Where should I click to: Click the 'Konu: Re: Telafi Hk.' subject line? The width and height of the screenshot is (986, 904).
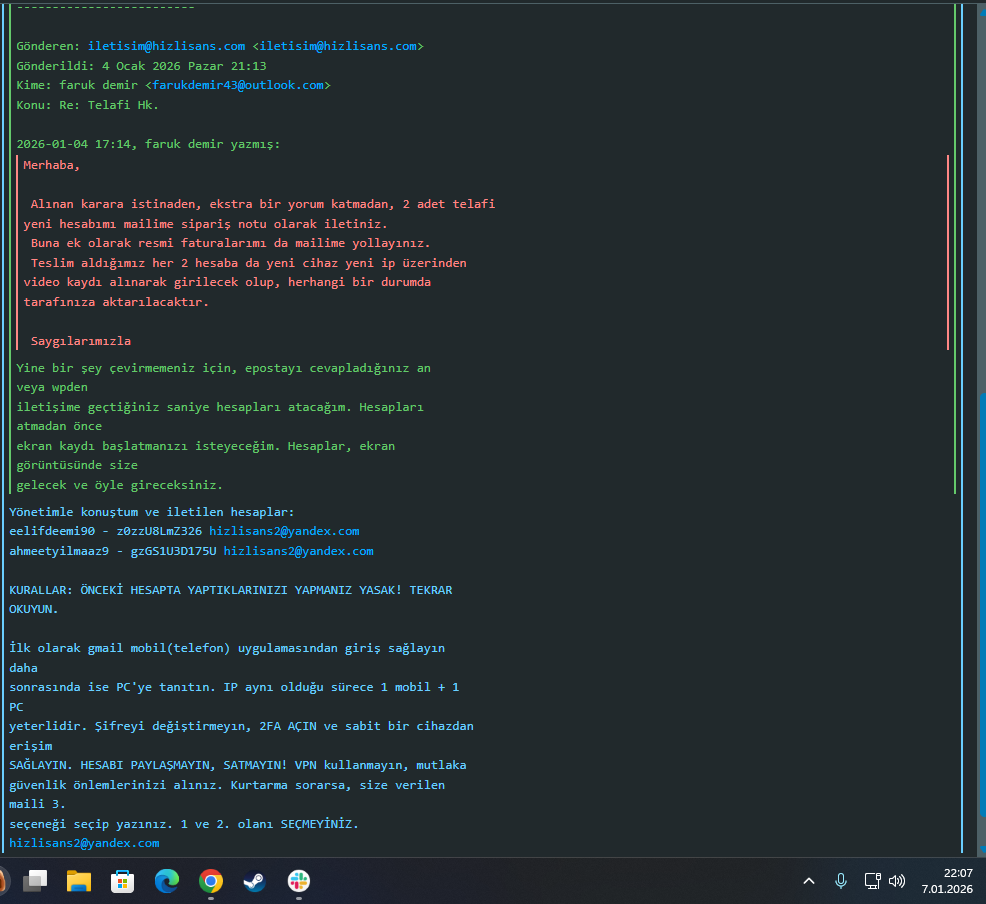click(x=87, y=105)
